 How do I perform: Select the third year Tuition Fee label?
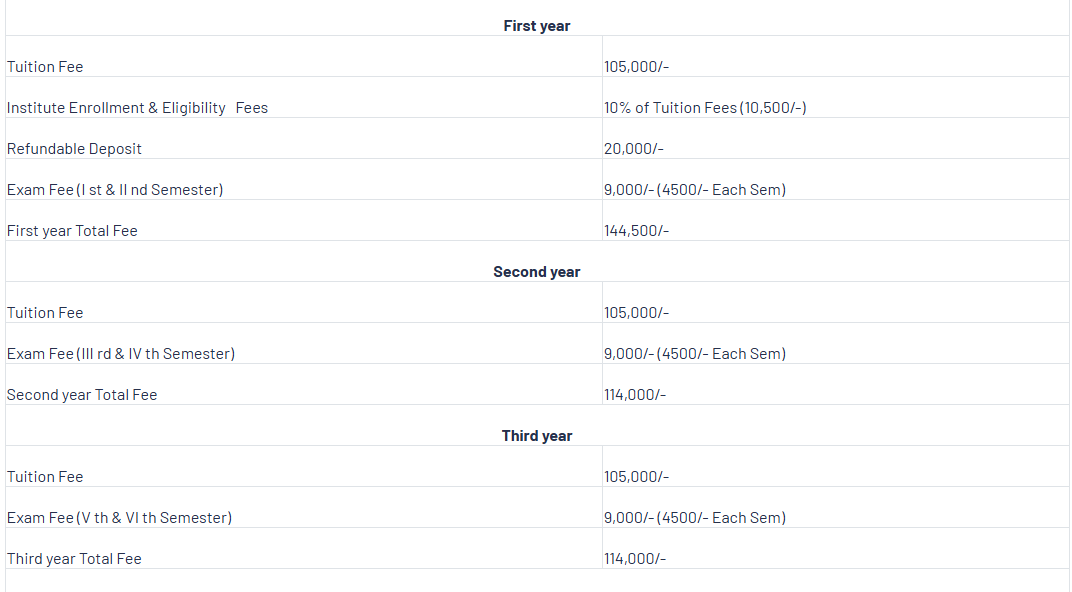pyautogui.click(x=45, y=477)
